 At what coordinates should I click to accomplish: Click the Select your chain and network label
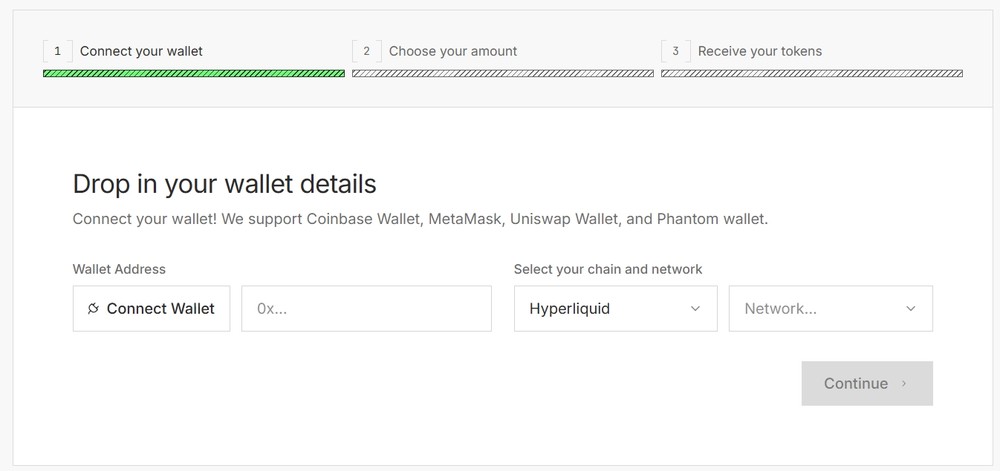coord(608,269)
